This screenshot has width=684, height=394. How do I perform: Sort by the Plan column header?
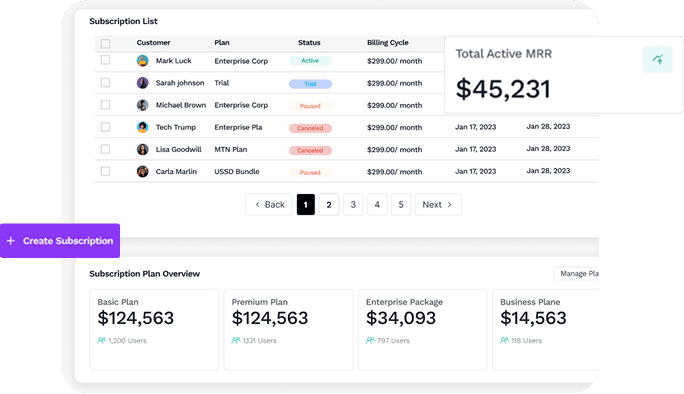[x=222, y=43]
